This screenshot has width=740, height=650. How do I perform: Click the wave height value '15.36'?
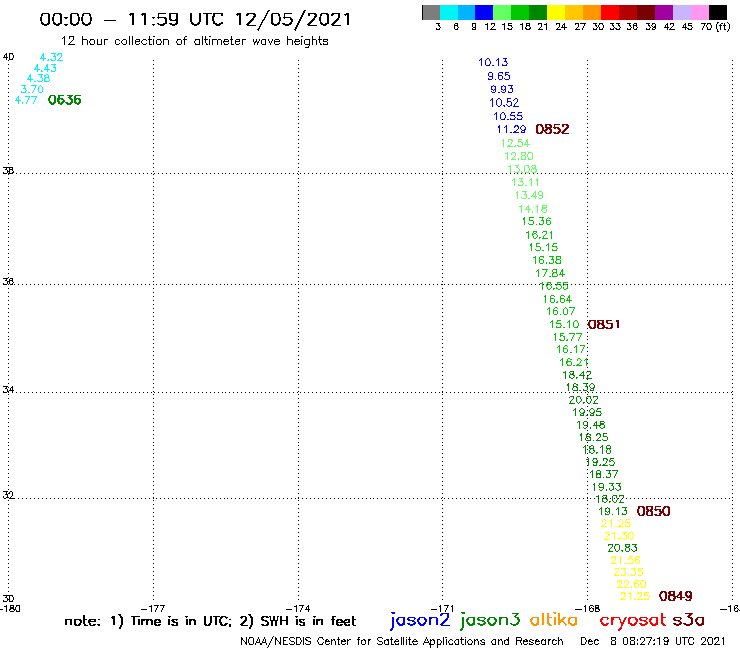pos(536,221)
